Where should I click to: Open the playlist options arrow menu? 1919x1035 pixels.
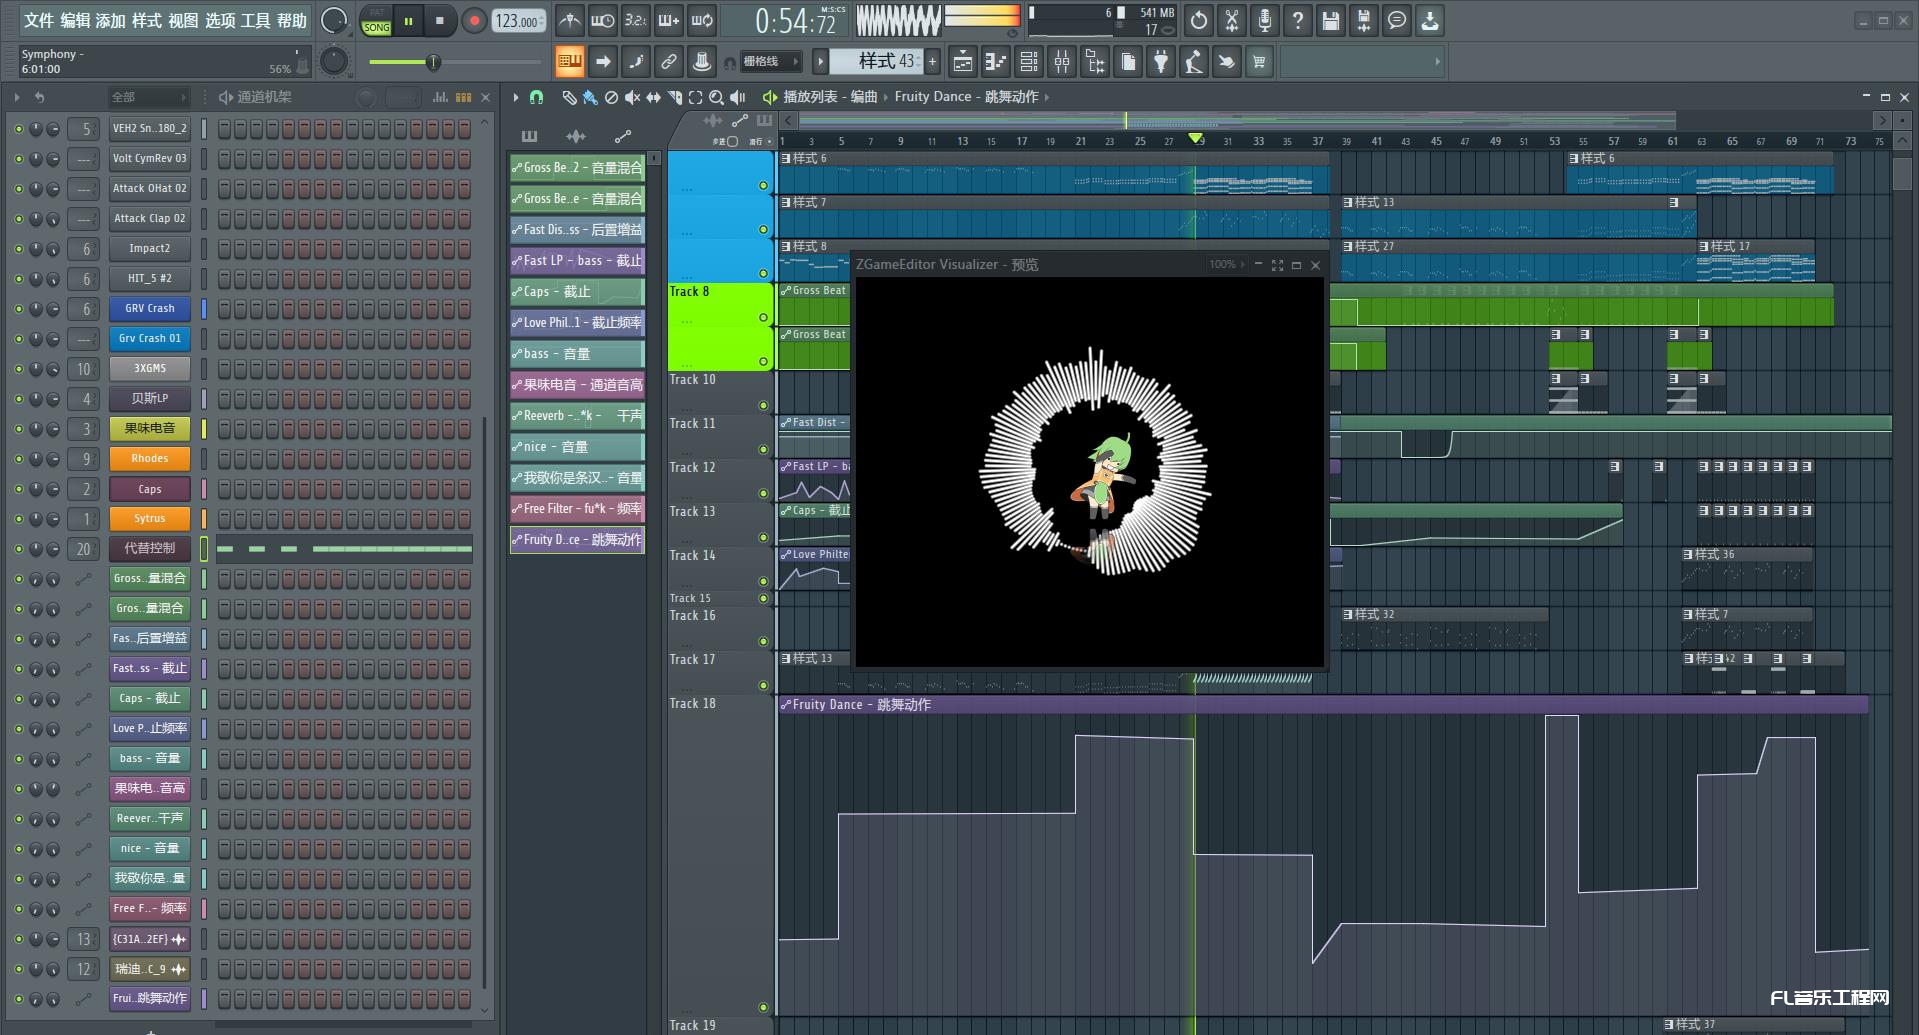[516, 97]
